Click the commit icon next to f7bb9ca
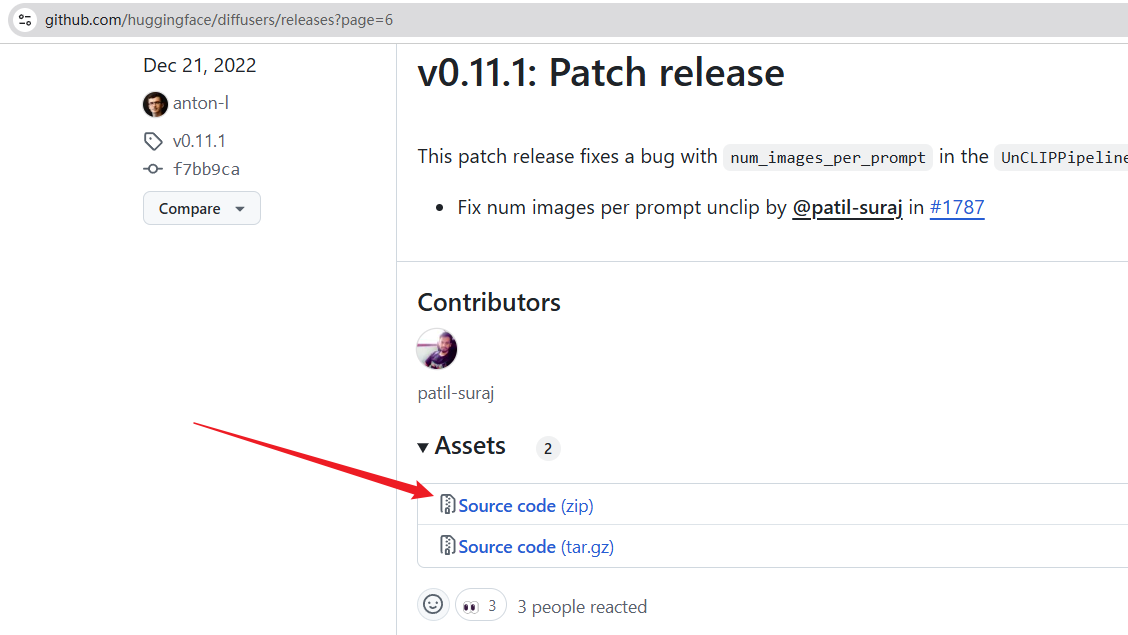 point(153,169)
